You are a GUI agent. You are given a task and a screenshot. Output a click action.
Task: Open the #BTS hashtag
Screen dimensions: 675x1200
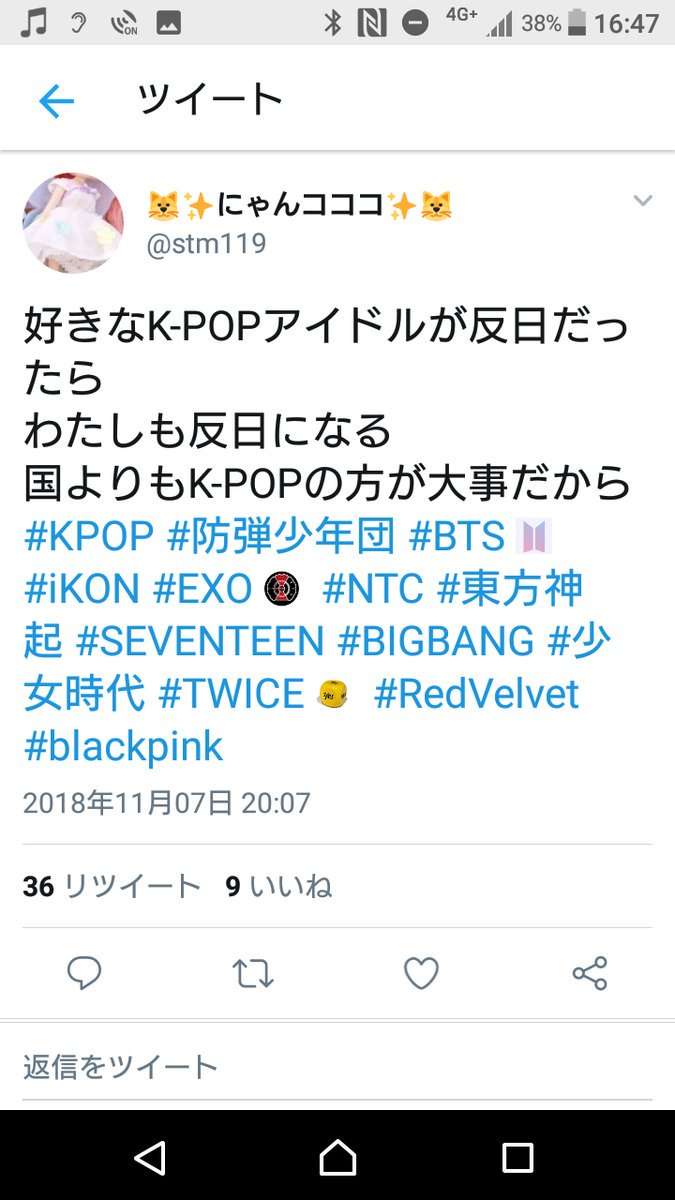(457, 537)
